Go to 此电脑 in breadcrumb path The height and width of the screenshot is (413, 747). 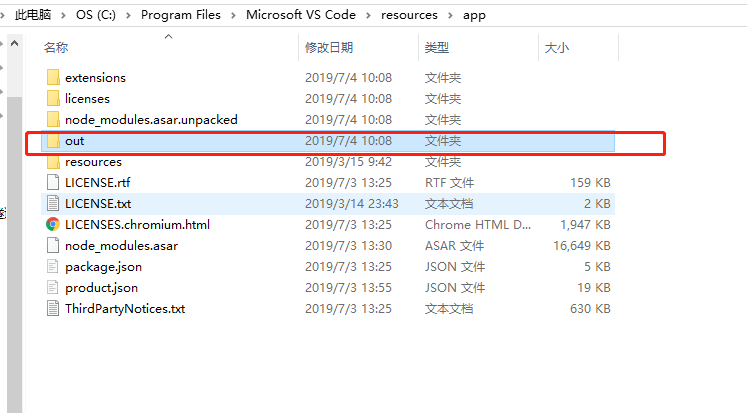[33, 16]
